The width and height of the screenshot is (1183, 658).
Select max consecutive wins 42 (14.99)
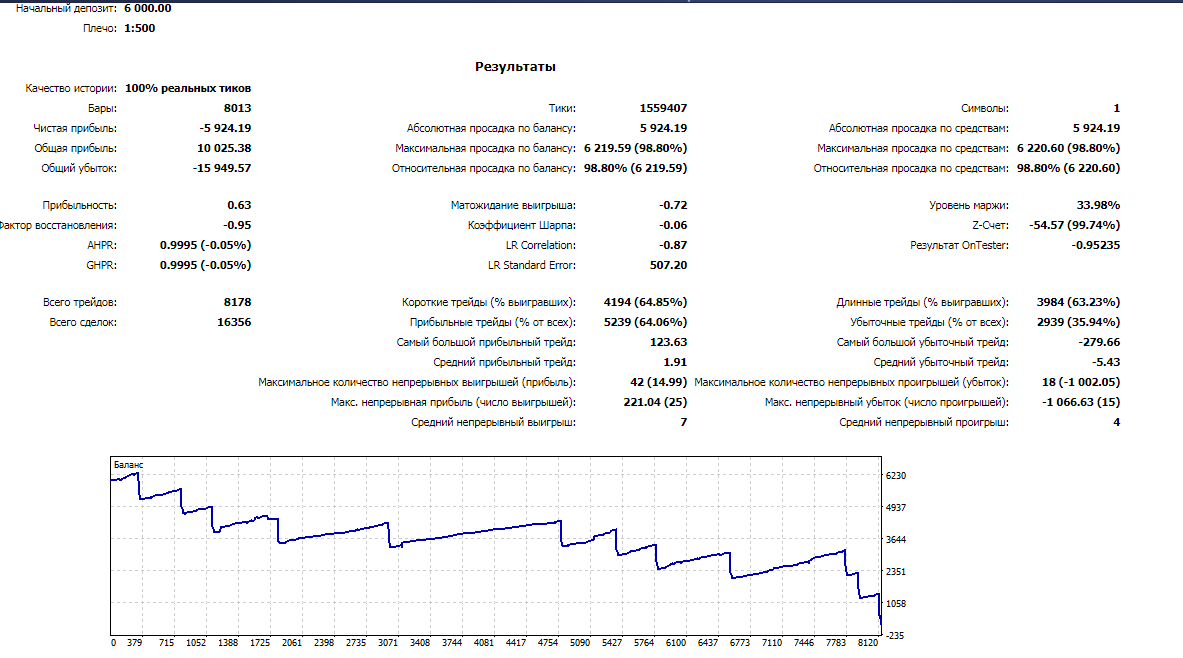point(659,382)
